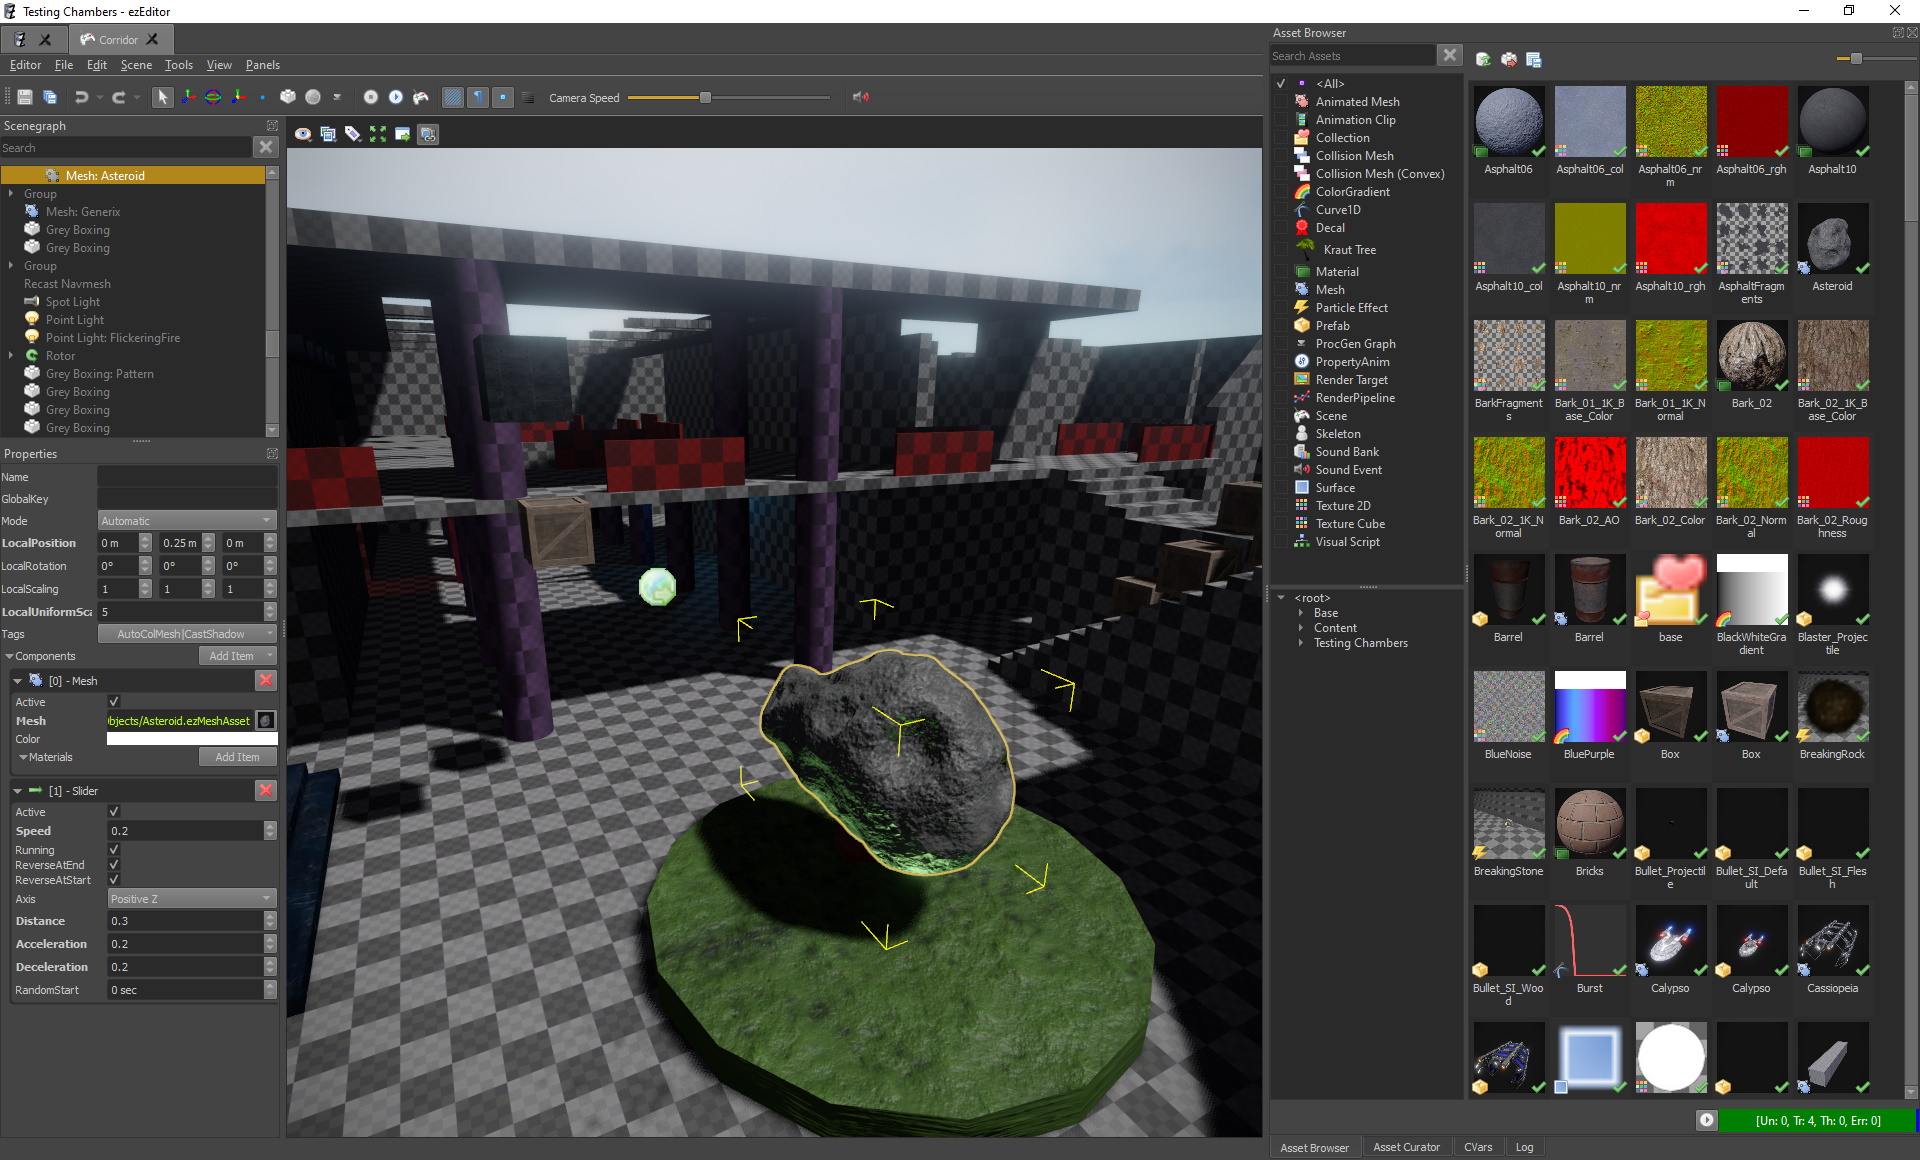Open the Axis dropdown showing Positive Z
The image size is (1920, 1160).
(191, 899)
